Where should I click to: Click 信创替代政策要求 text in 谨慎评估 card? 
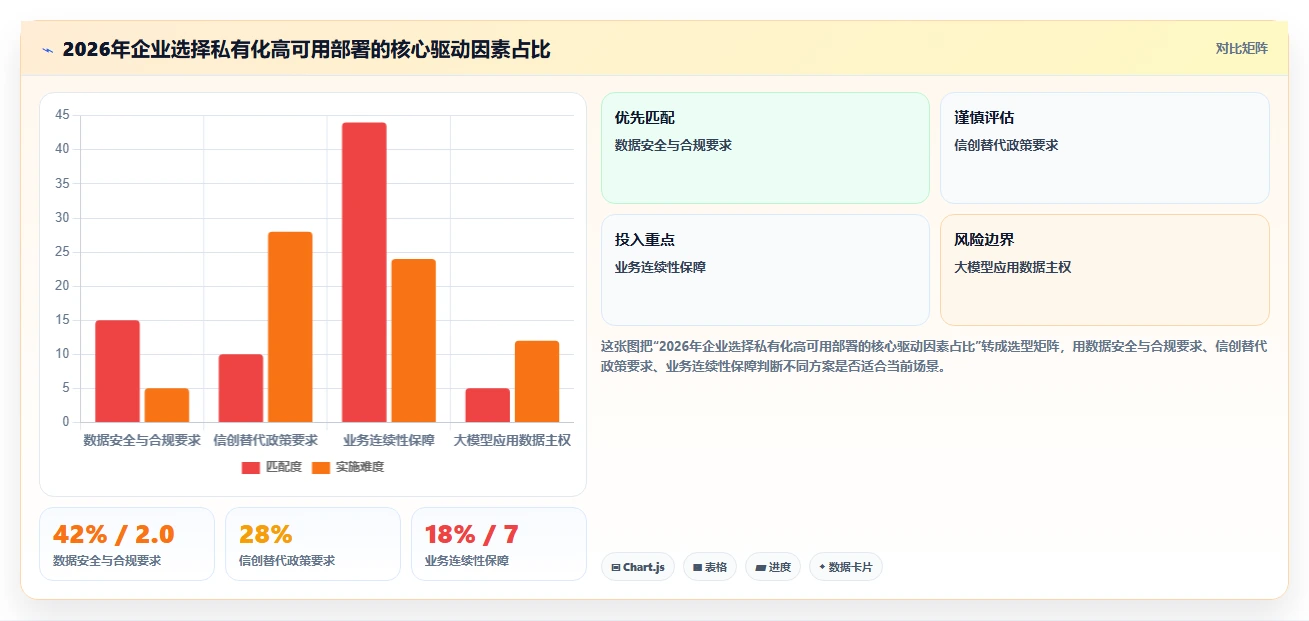[1006, 145]
